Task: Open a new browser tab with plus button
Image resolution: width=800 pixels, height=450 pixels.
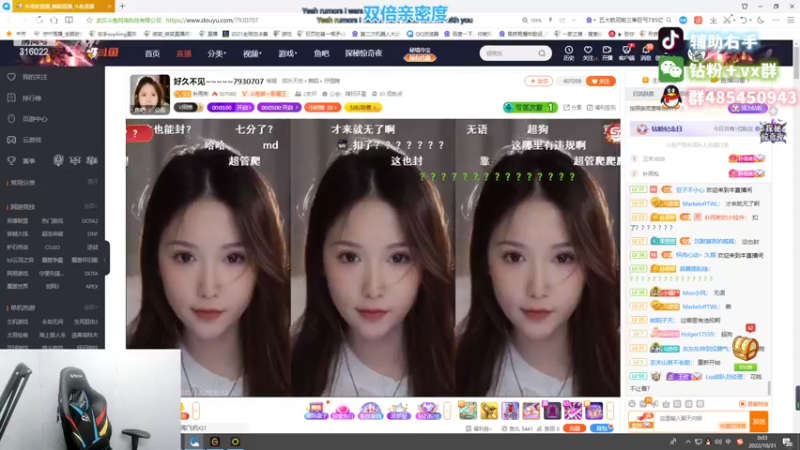Action: (x=122, y=6)
